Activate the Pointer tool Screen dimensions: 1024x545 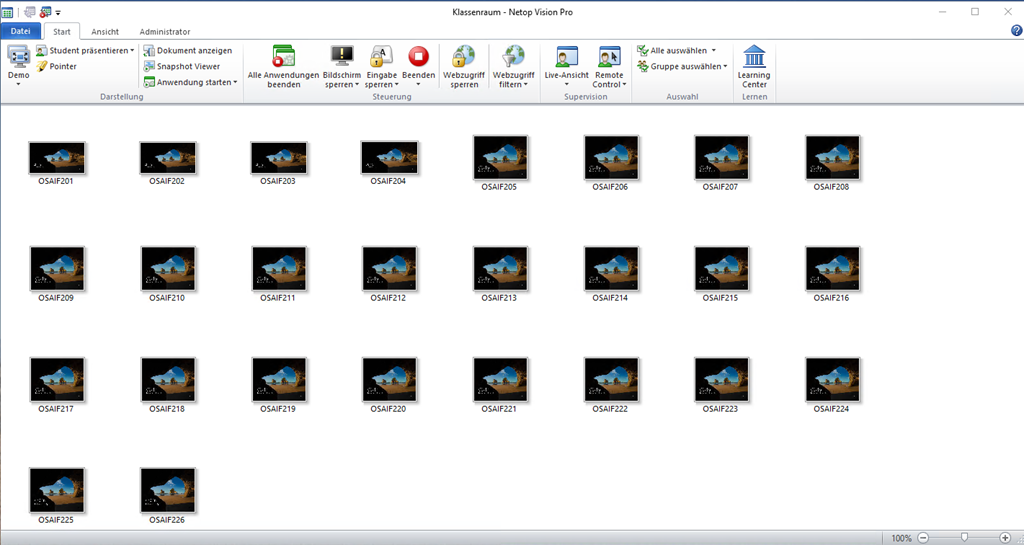[56, 66]
